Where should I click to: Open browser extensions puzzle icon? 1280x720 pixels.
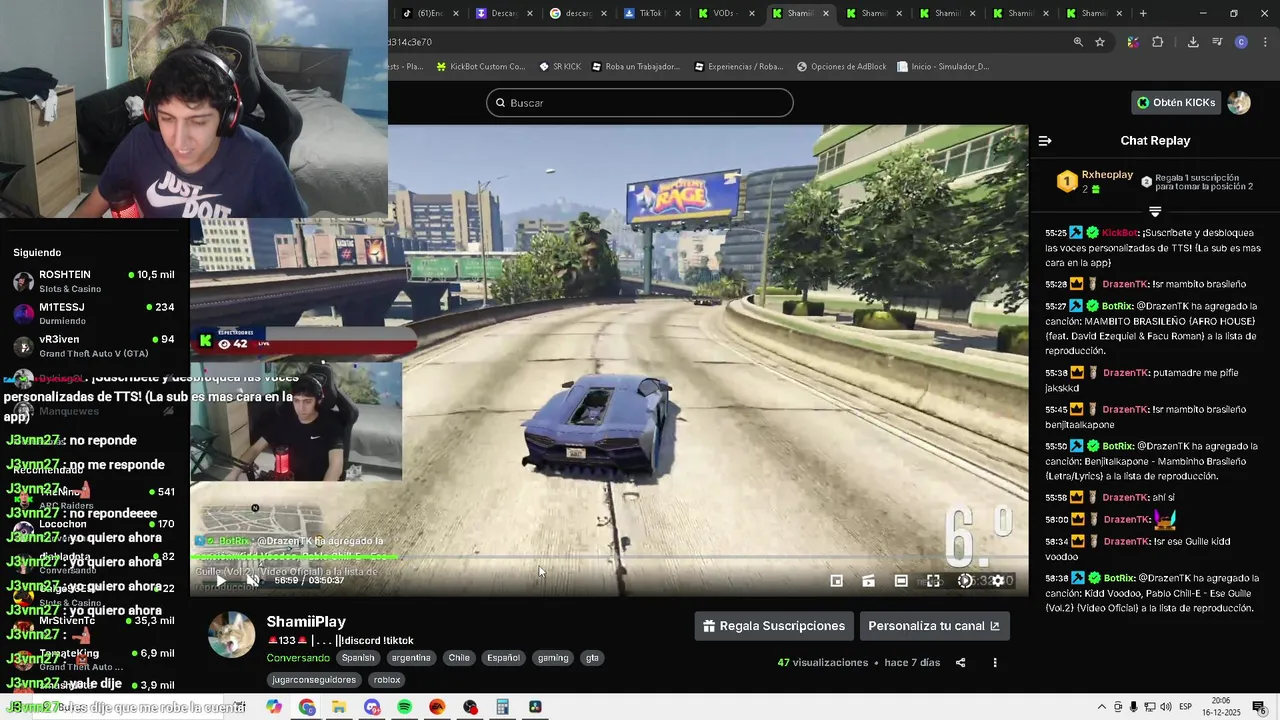[x=1158, y=42]
